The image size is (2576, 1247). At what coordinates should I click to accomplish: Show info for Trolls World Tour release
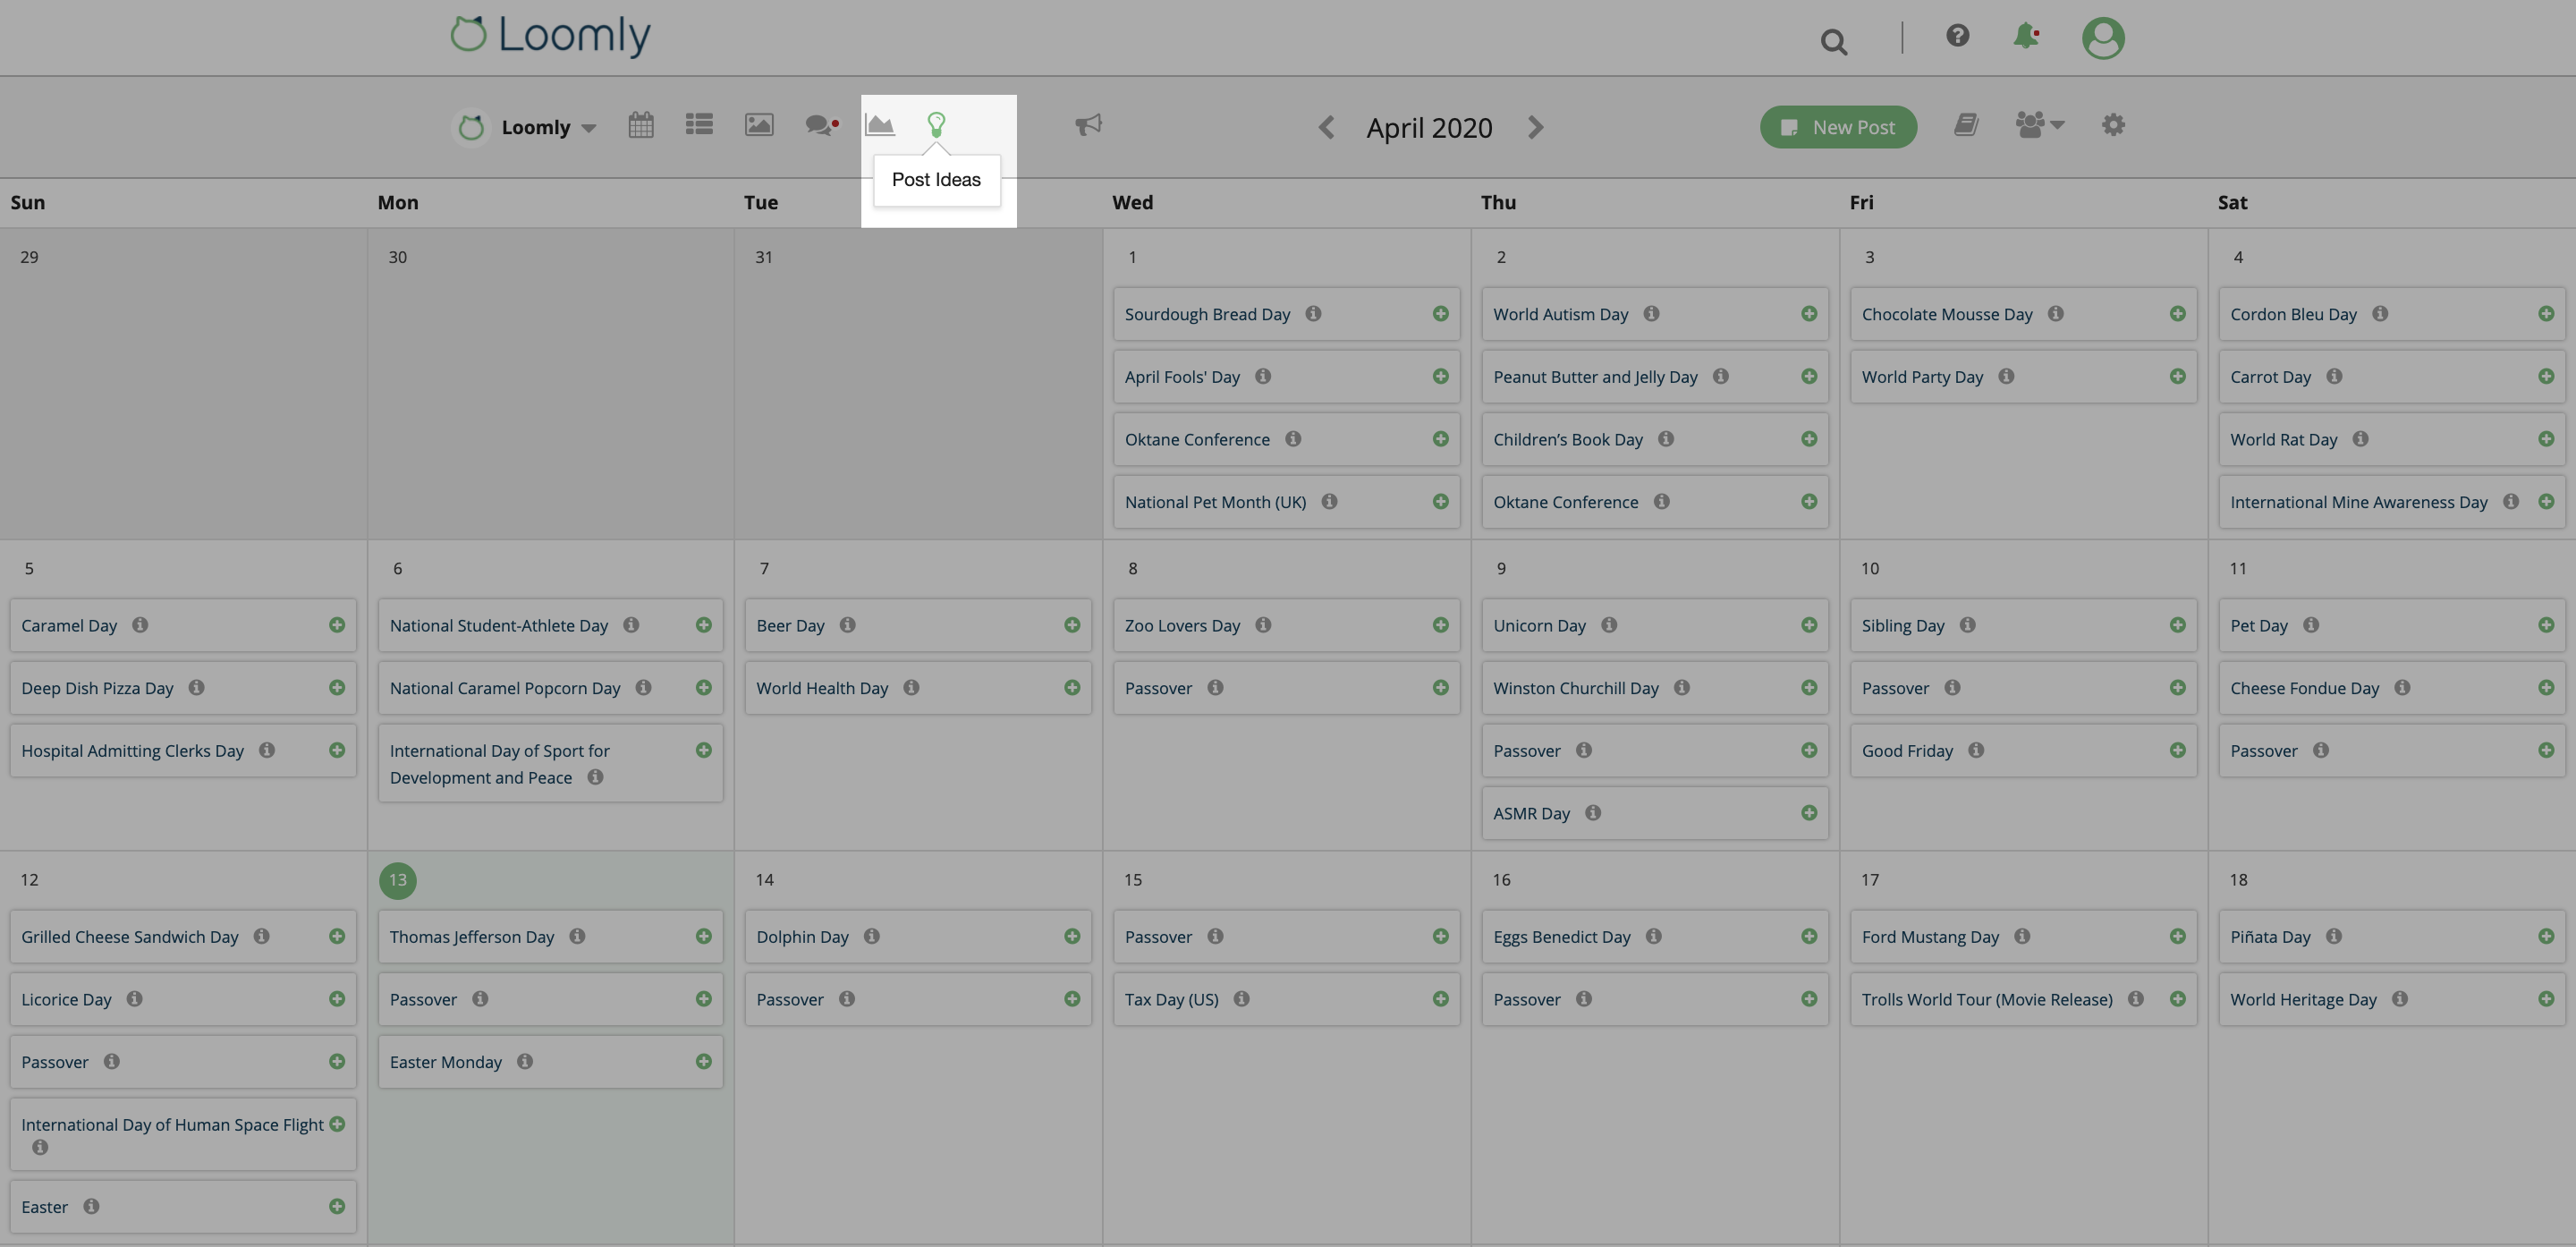pos(2136,999)
